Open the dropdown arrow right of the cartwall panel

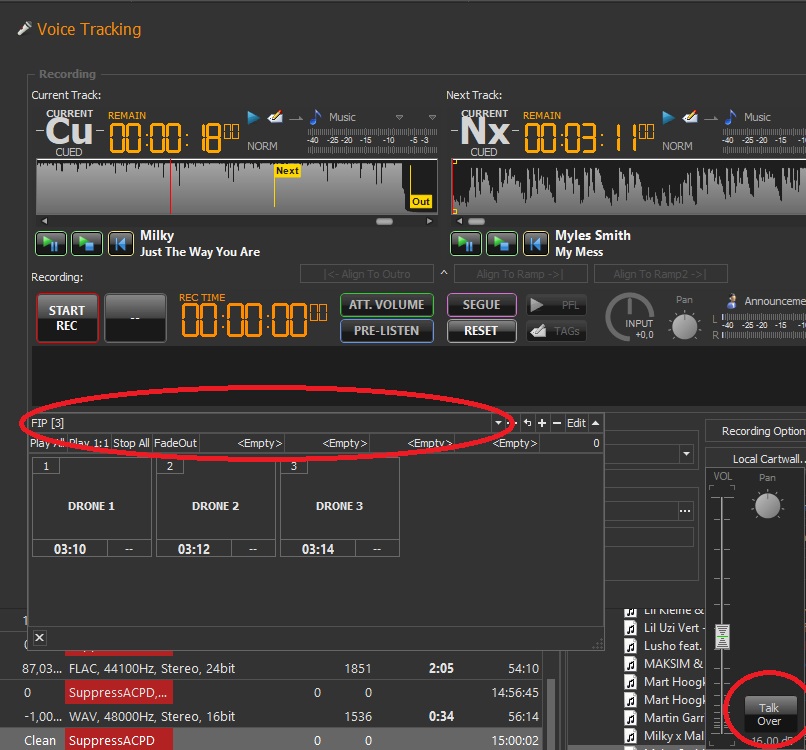click(x=686, y=454)
